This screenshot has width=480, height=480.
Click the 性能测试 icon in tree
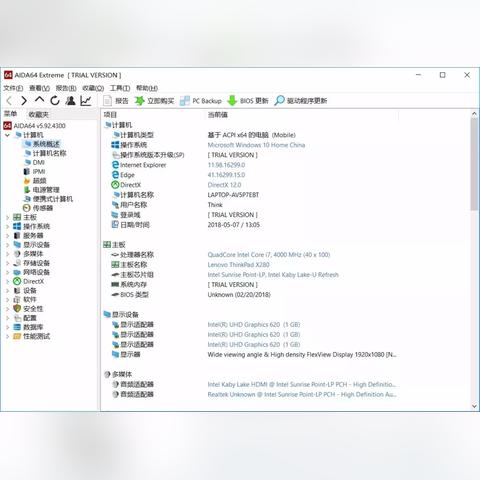pos(17,336)
